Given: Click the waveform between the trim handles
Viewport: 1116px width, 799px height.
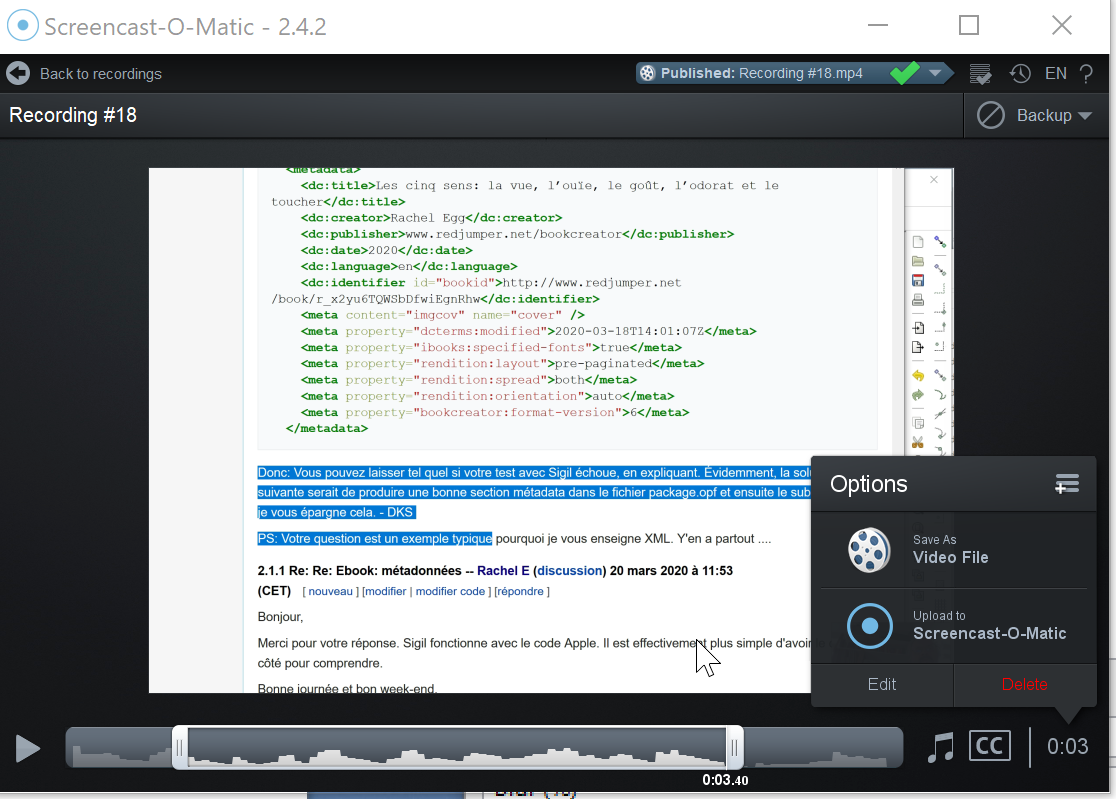Looking at the screenshot, I should [x=457, y=747].
